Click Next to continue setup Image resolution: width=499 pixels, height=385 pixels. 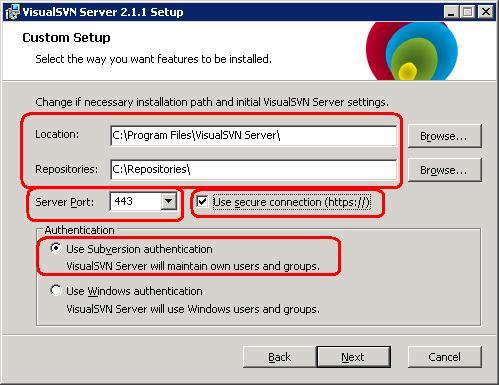[x=353, y=357]
